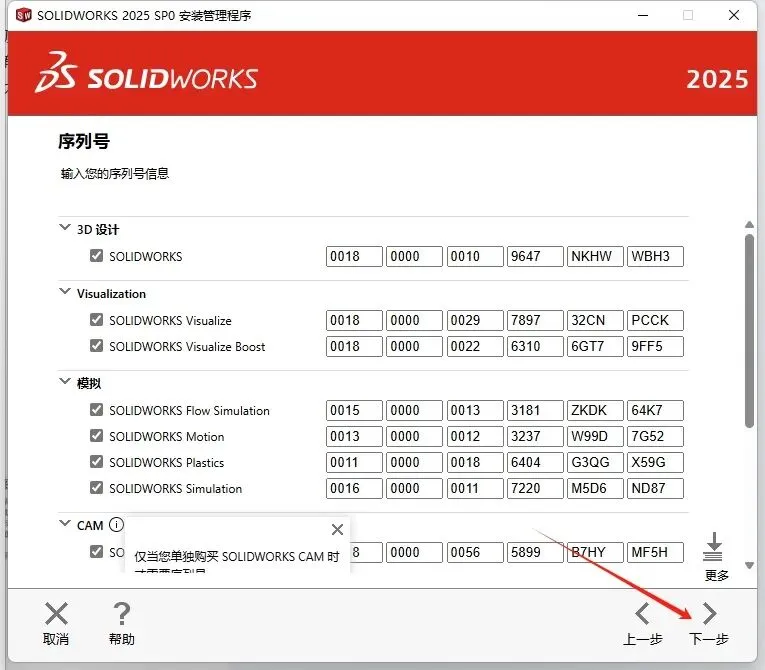Collapse the CAM section
Image resolution: width=765 pixels, height=670 pixels.
coord(64,523)
